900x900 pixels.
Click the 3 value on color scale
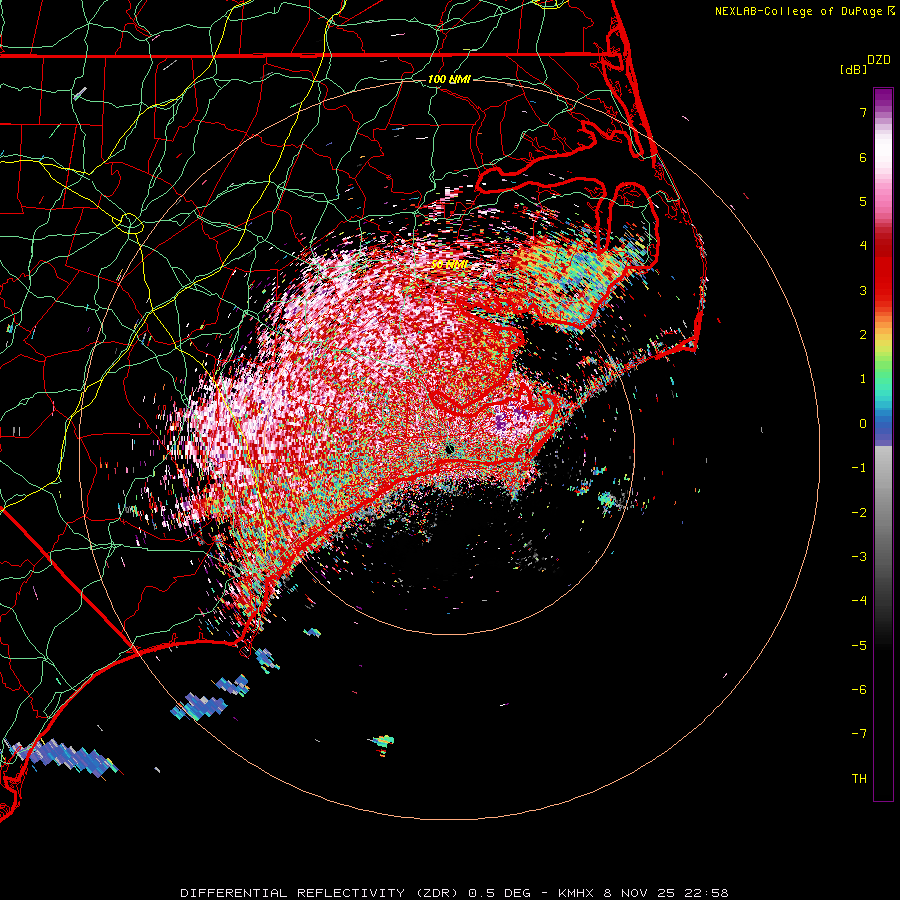pos(863,290)
